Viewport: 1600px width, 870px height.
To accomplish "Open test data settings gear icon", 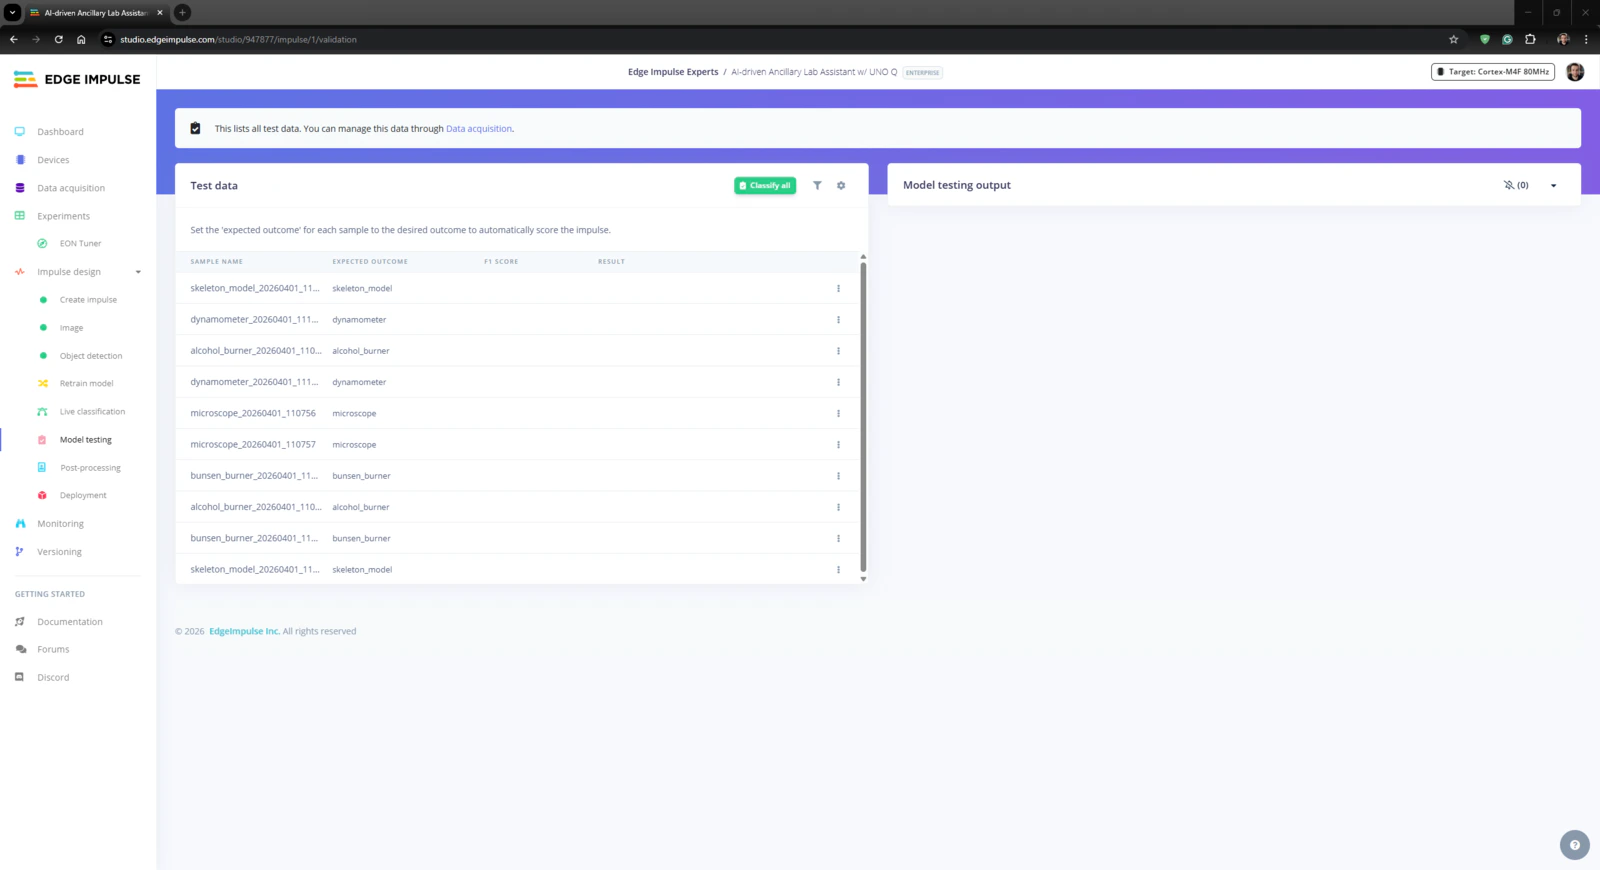I will click(x=841, y=186).
